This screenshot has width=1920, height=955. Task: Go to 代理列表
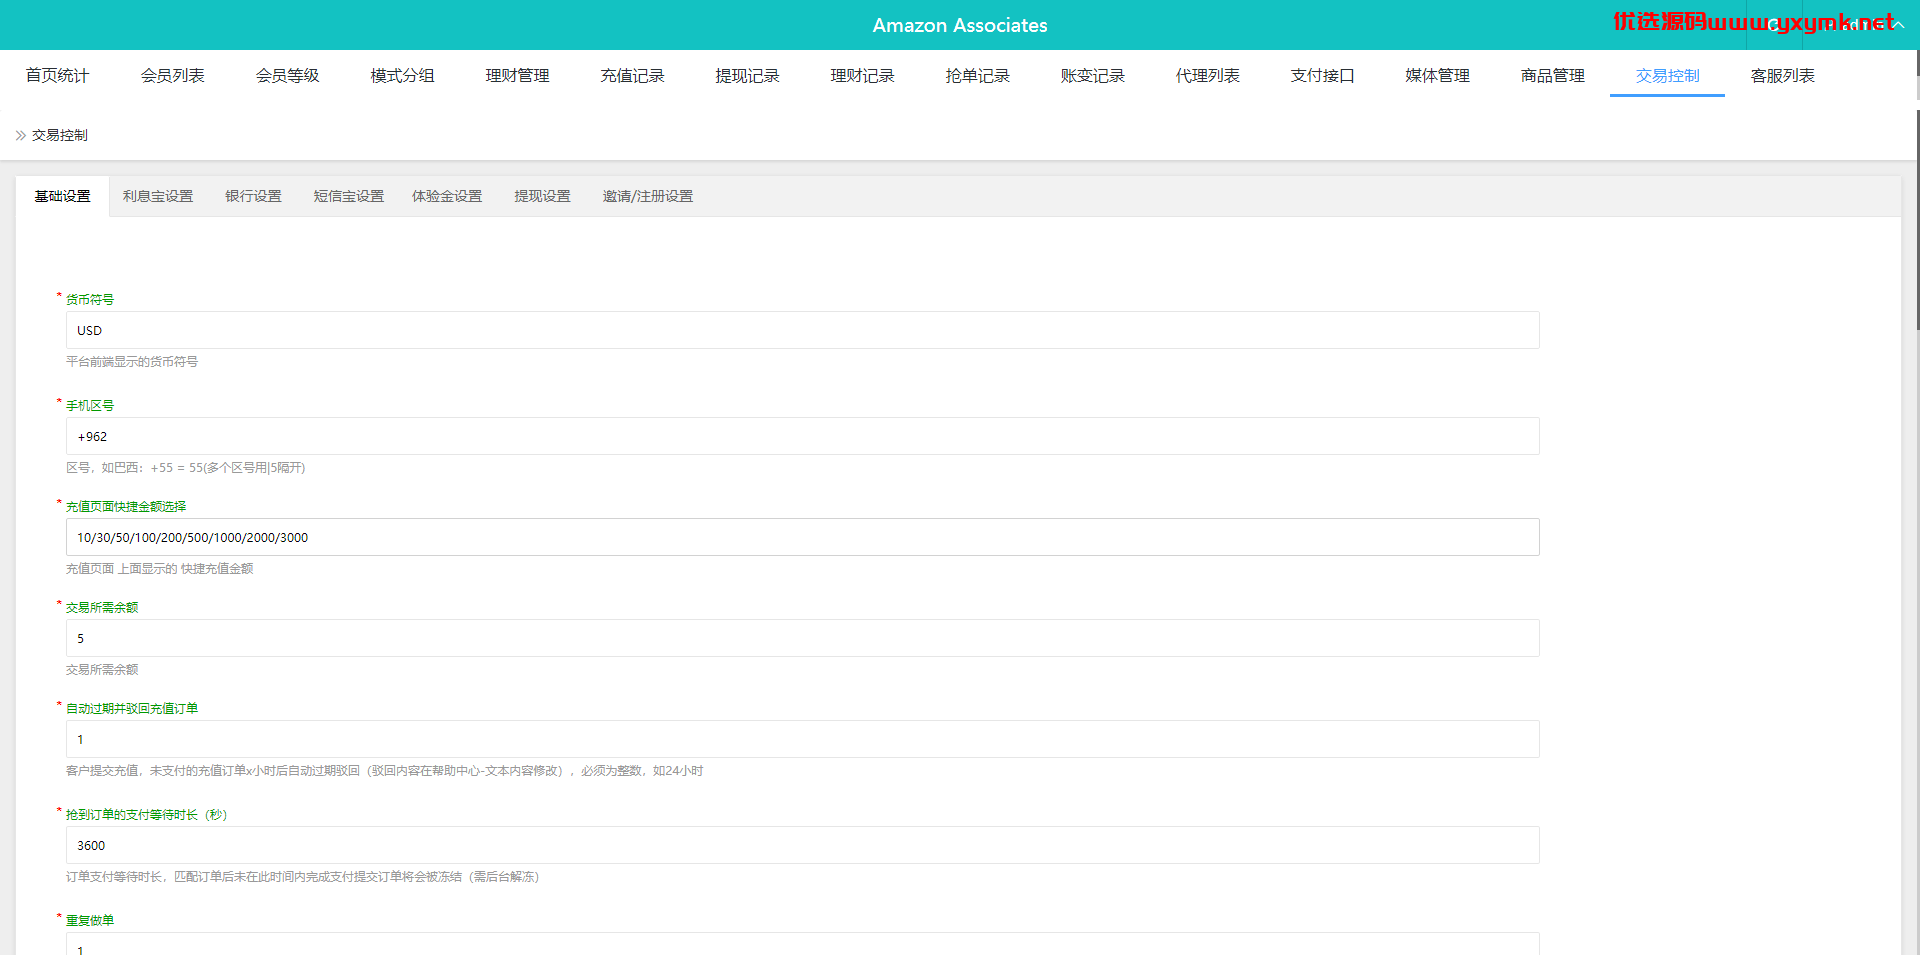click(1207, 76)
